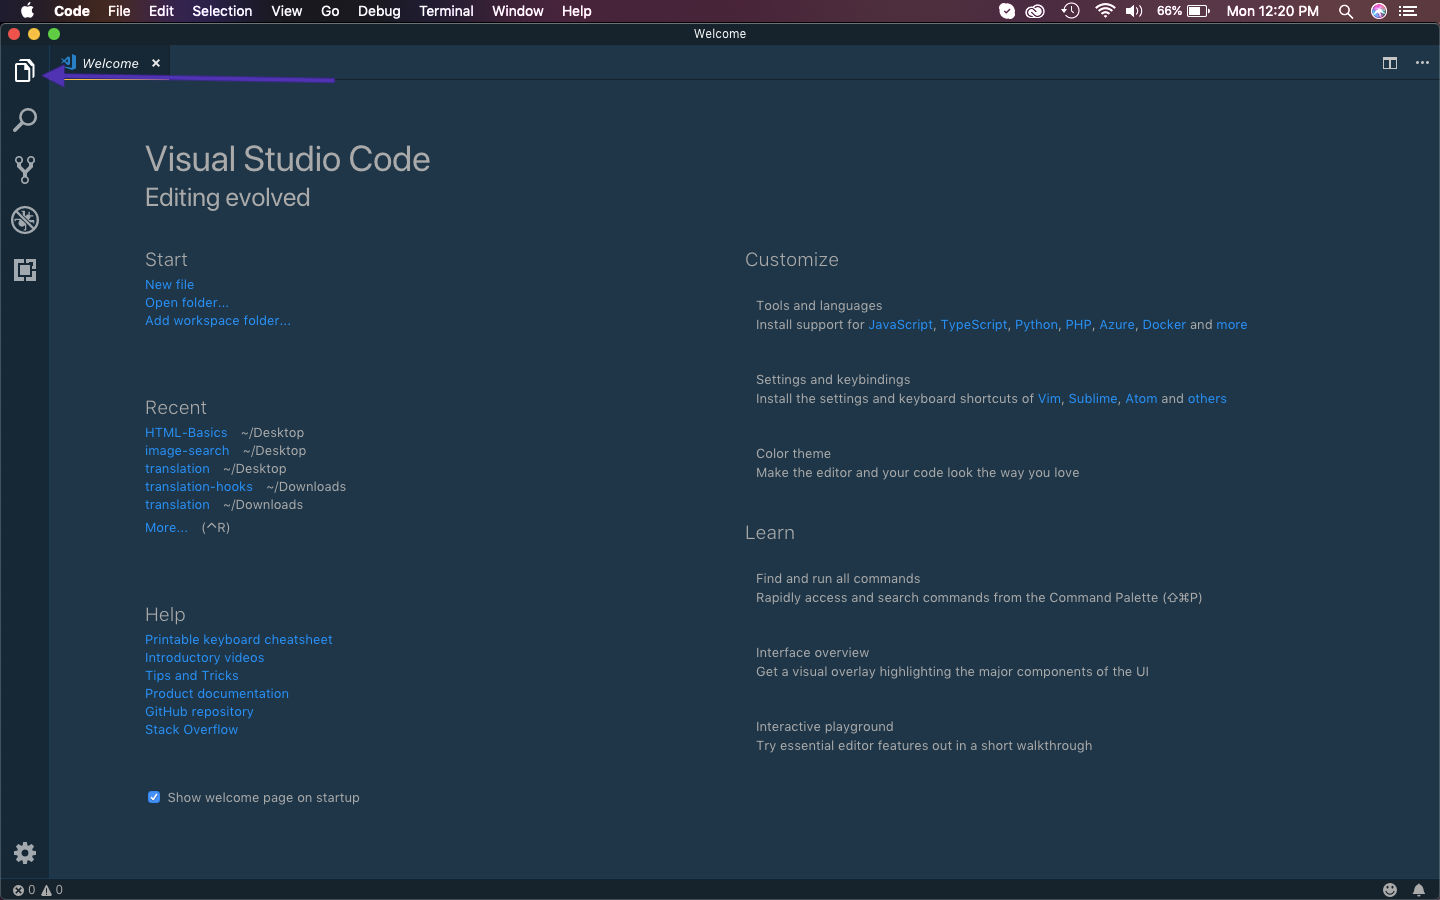Install Docker support link

1164,325
